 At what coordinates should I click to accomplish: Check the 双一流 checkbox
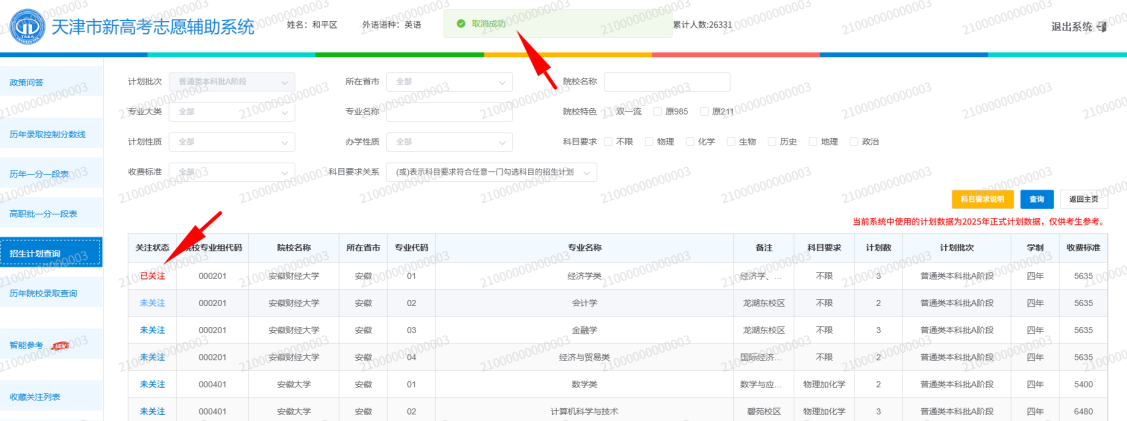[x=609, y=111]
